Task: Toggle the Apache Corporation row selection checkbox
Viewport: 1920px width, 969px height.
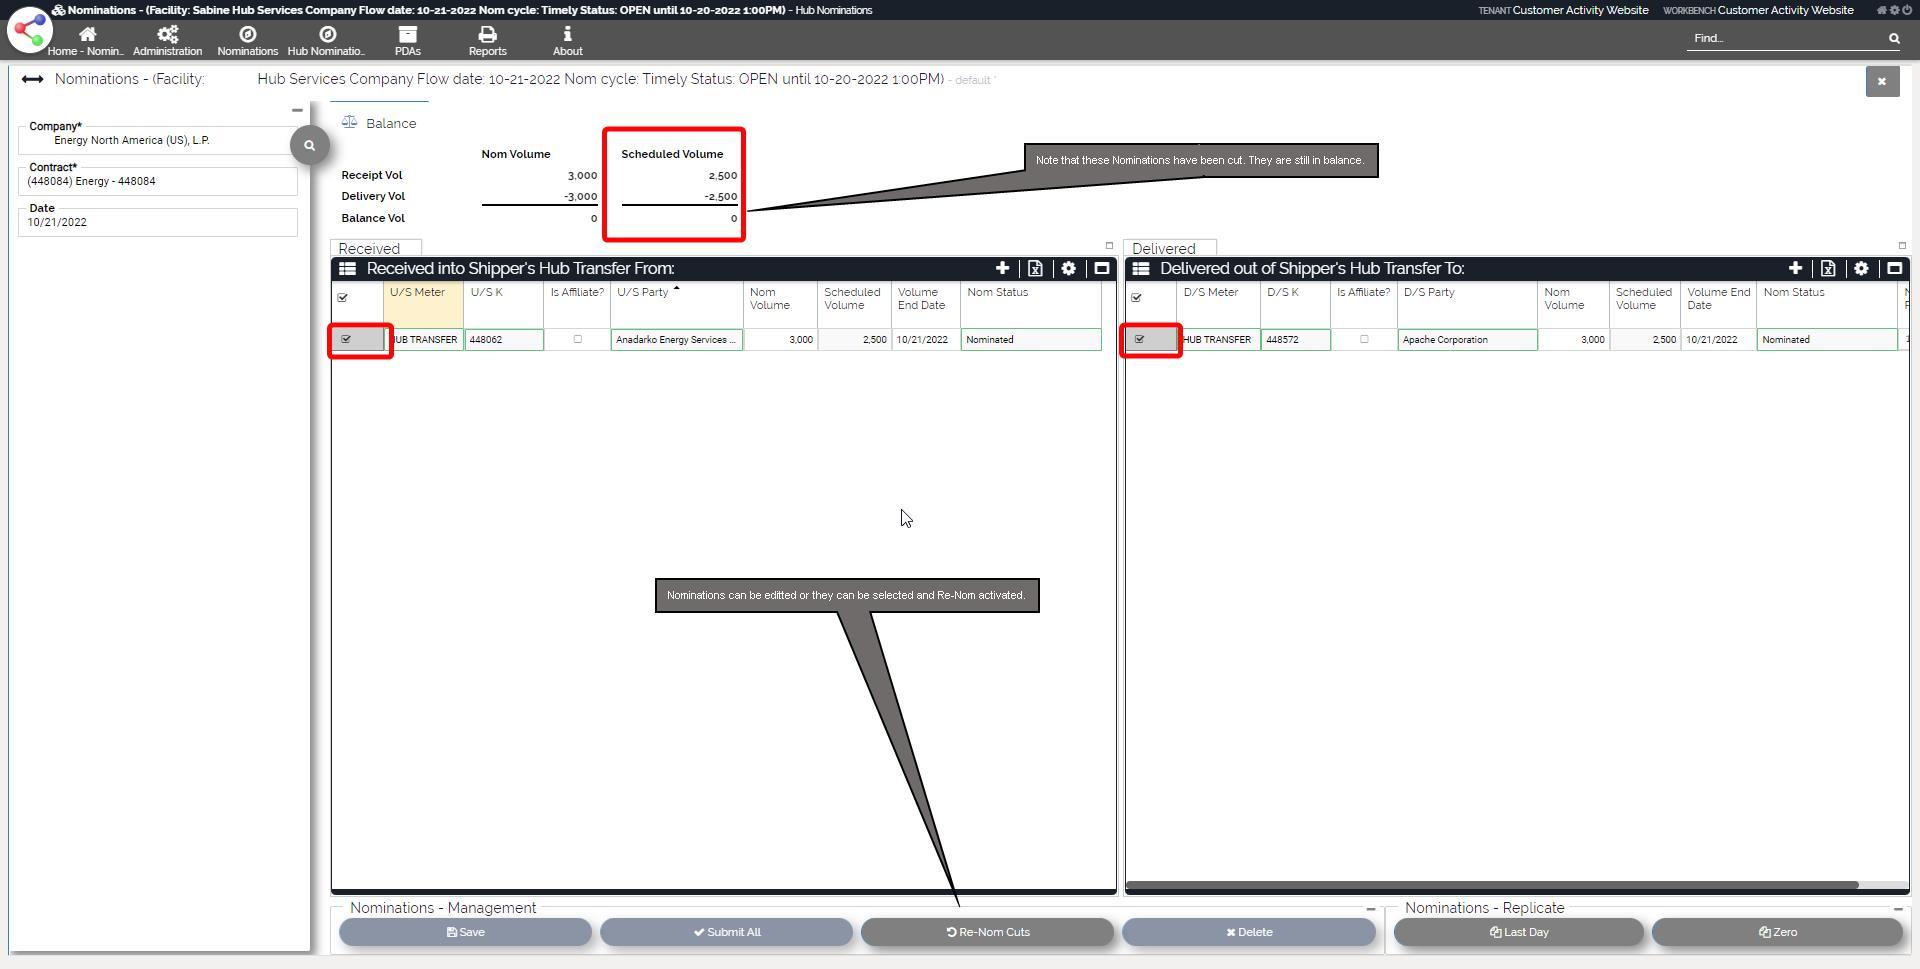Action: (x=1139, y=340)
